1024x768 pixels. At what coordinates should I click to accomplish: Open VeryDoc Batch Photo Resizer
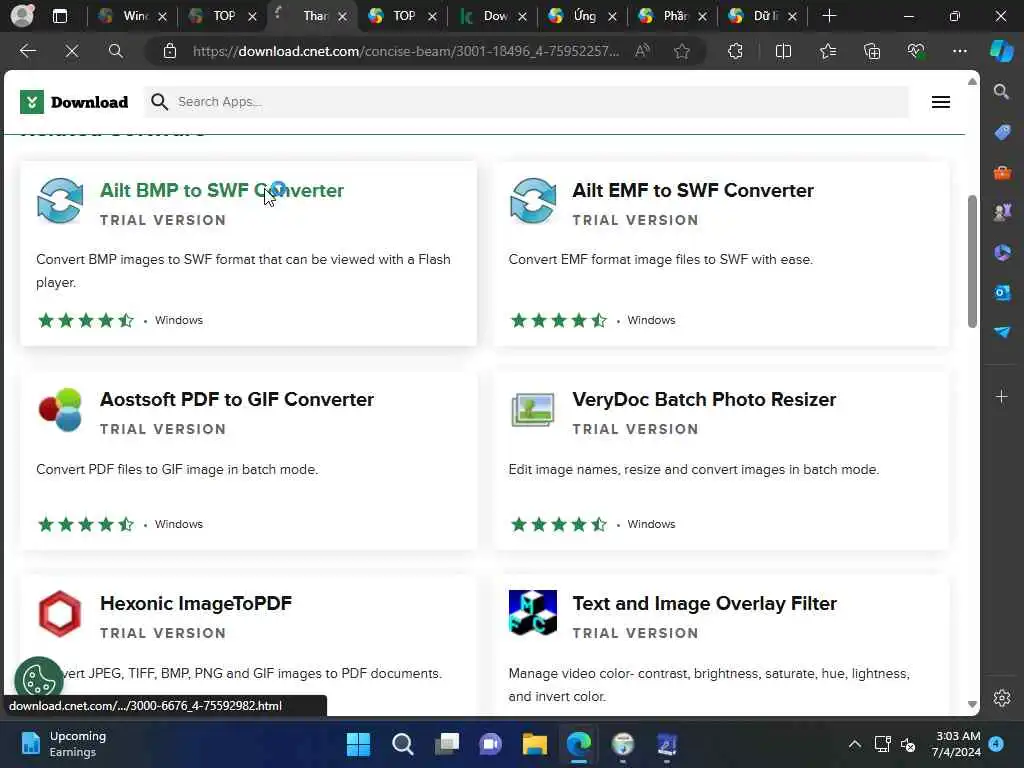coord(704,399)
